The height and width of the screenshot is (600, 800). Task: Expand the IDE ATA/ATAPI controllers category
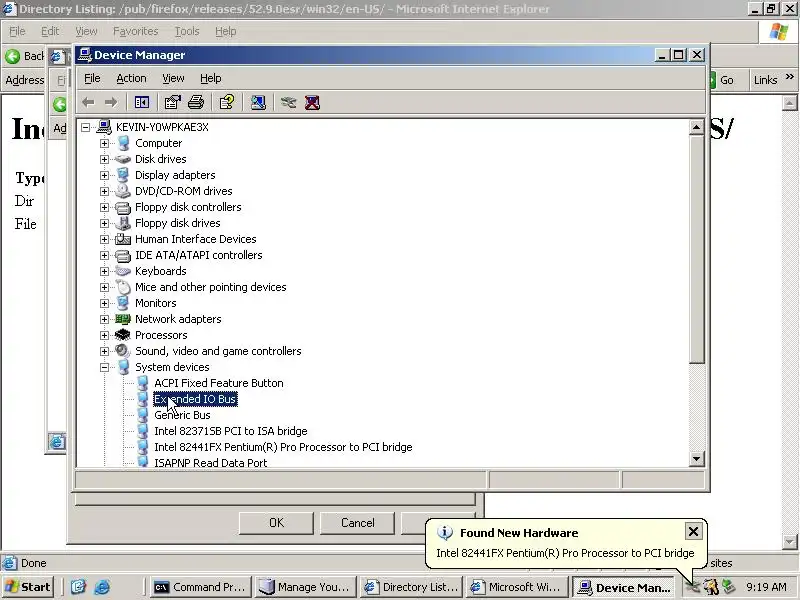tap(104, 255)
